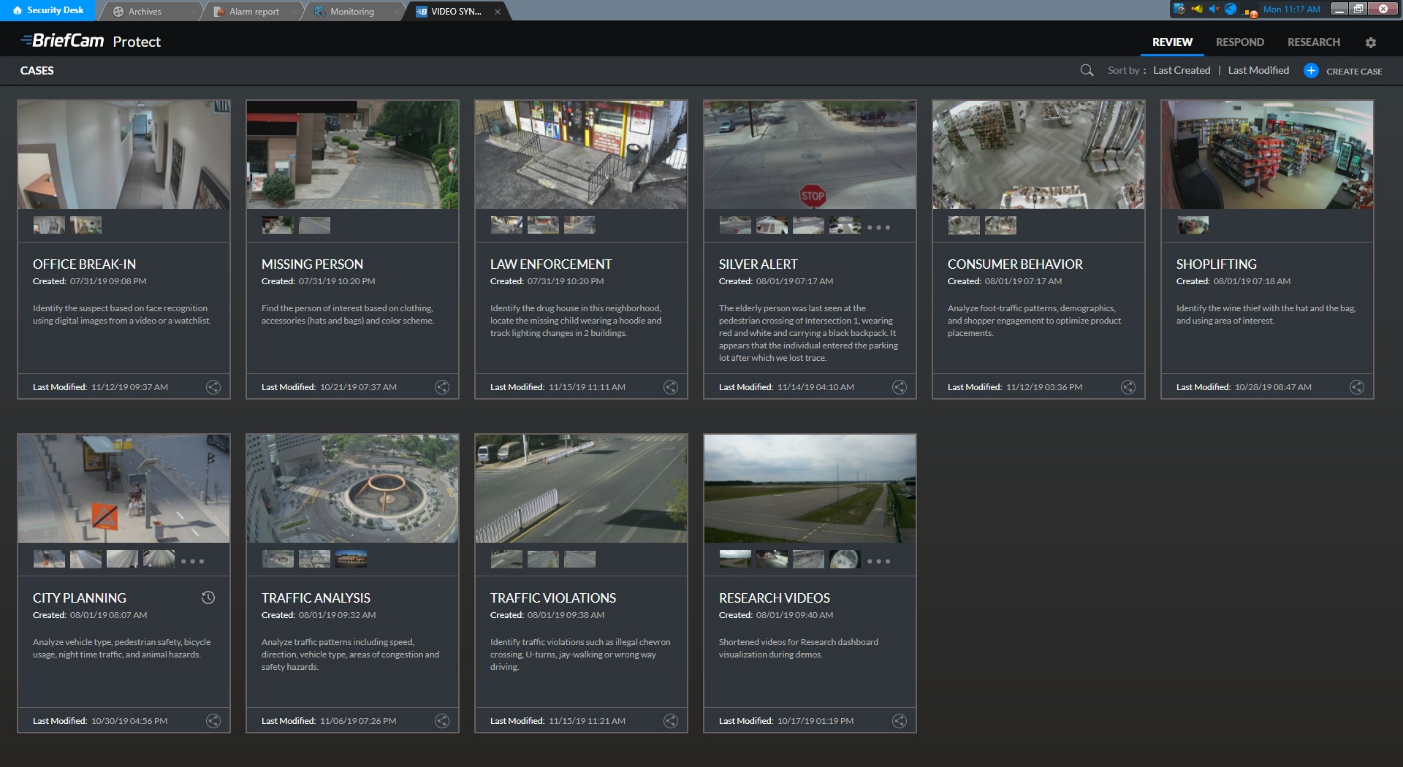The image size is (1403, 767).
Task: Click the blue plus Create Case icon
Action: coord(1311,70)
